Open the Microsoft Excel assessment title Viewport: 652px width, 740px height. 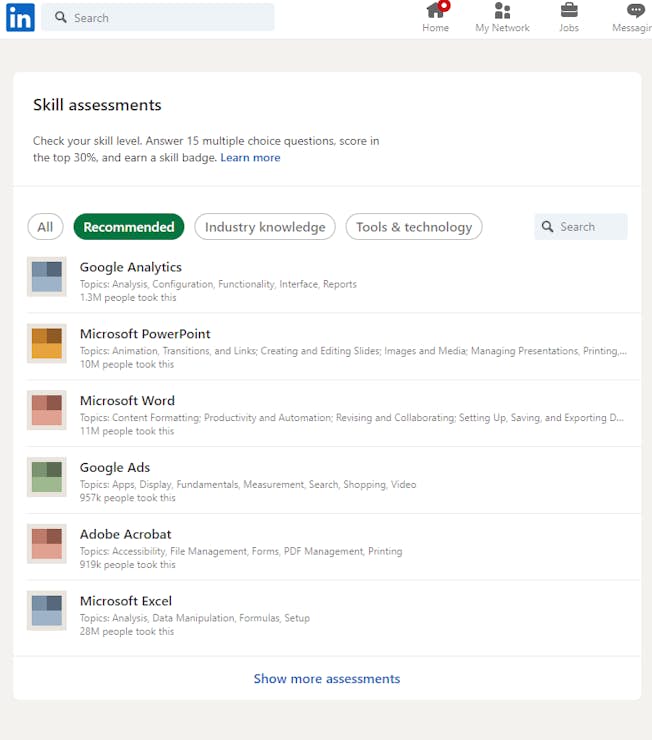coord(125,601)
